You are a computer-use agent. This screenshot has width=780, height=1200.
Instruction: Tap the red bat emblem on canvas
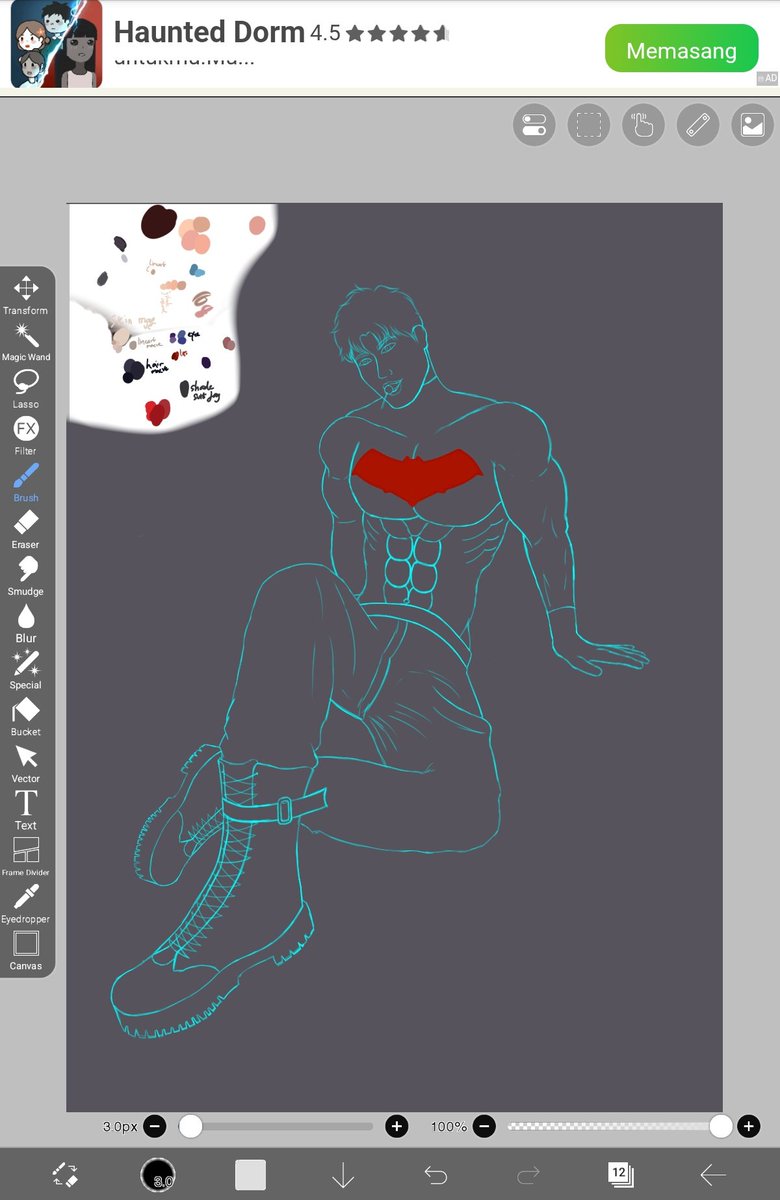pos(417,477)
